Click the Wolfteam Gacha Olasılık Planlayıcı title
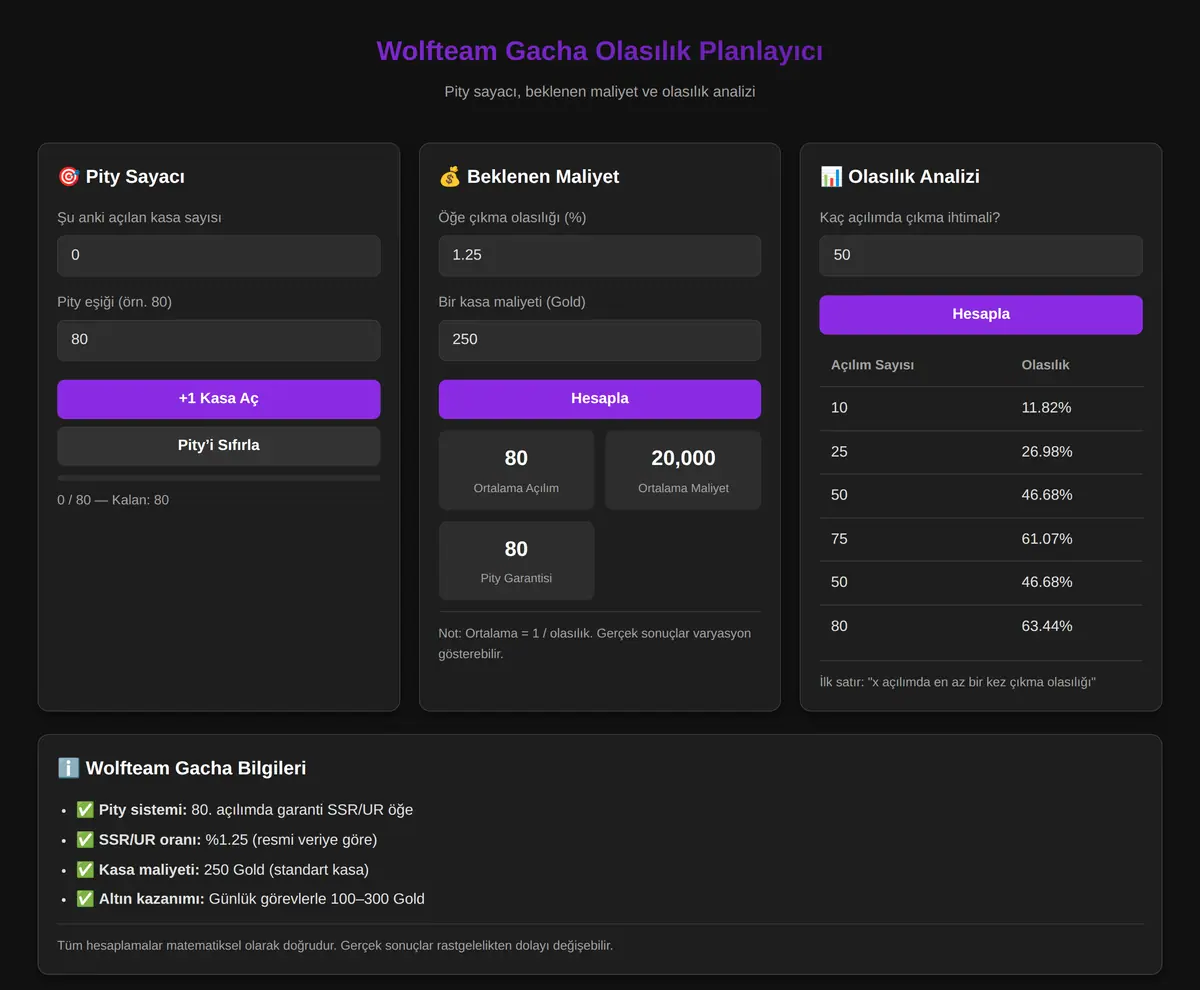 click(x=600, y=51)
